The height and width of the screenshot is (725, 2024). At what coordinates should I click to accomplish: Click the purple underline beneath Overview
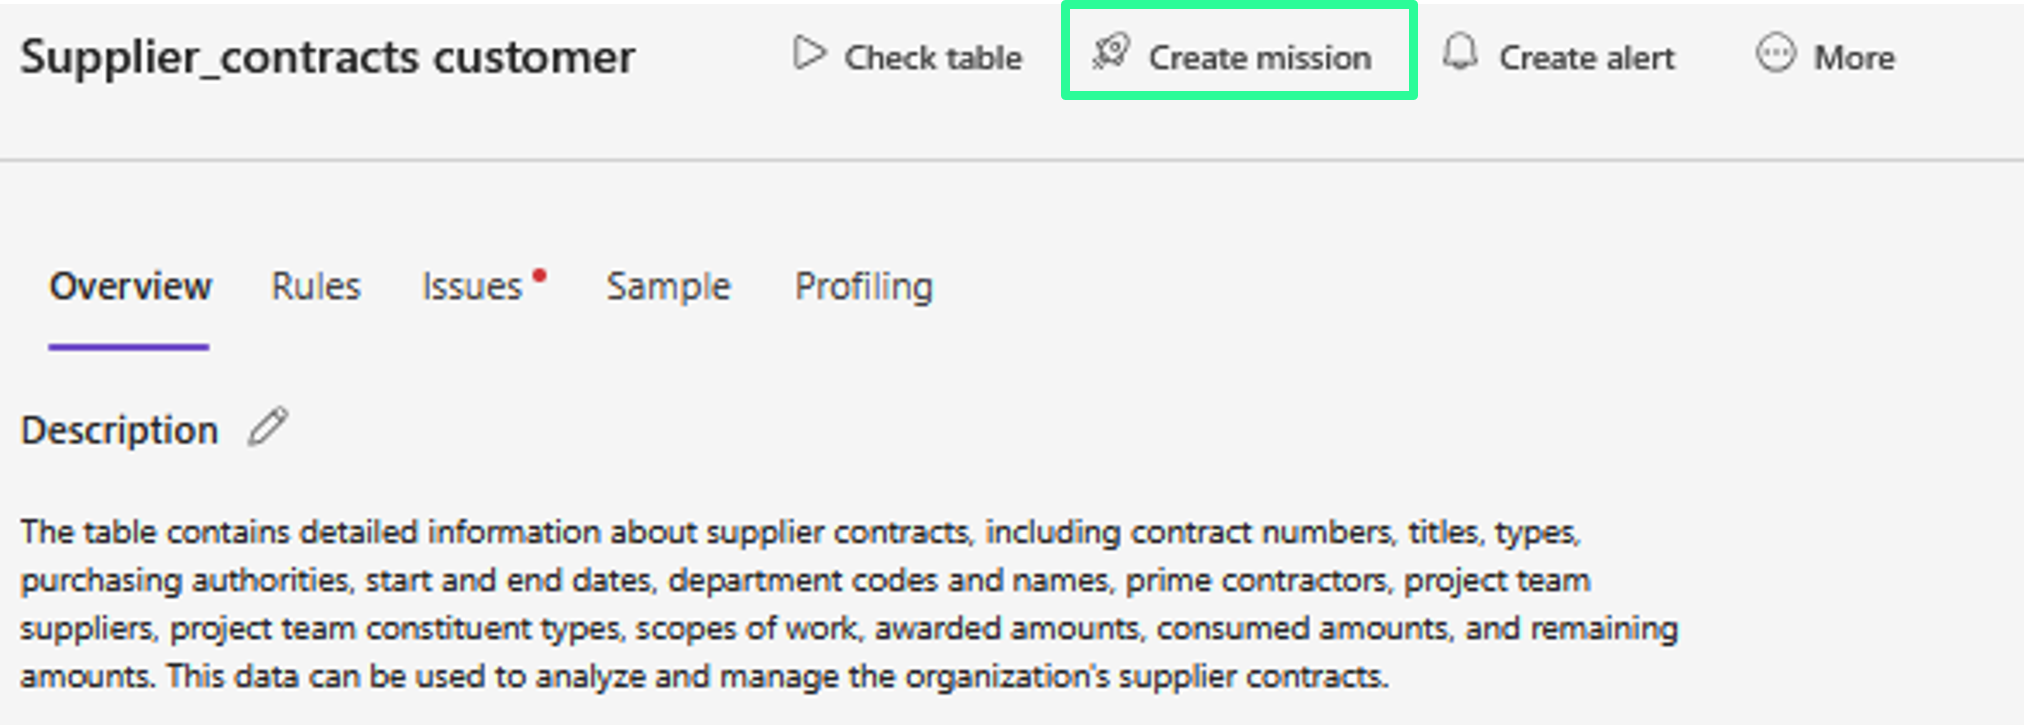[x=128, y=347]
